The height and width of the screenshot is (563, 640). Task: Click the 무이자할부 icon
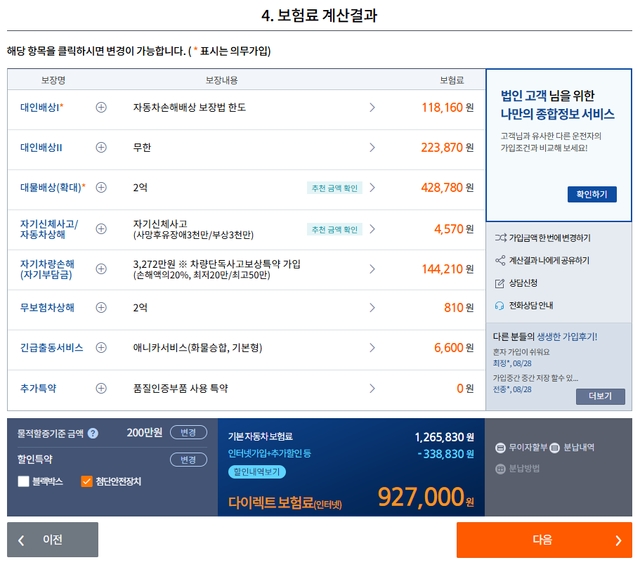pos(500,448)
